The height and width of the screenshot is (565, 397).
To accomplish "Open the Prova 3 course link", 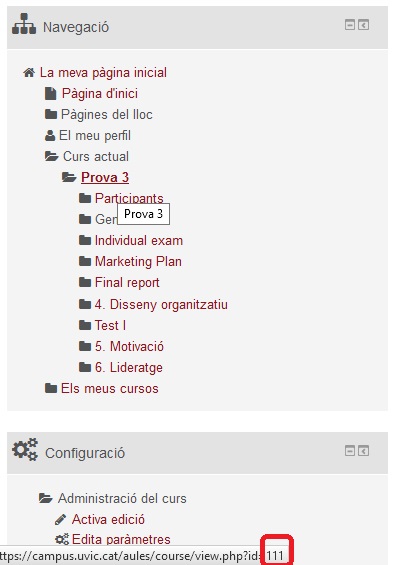I will (105, 177).
